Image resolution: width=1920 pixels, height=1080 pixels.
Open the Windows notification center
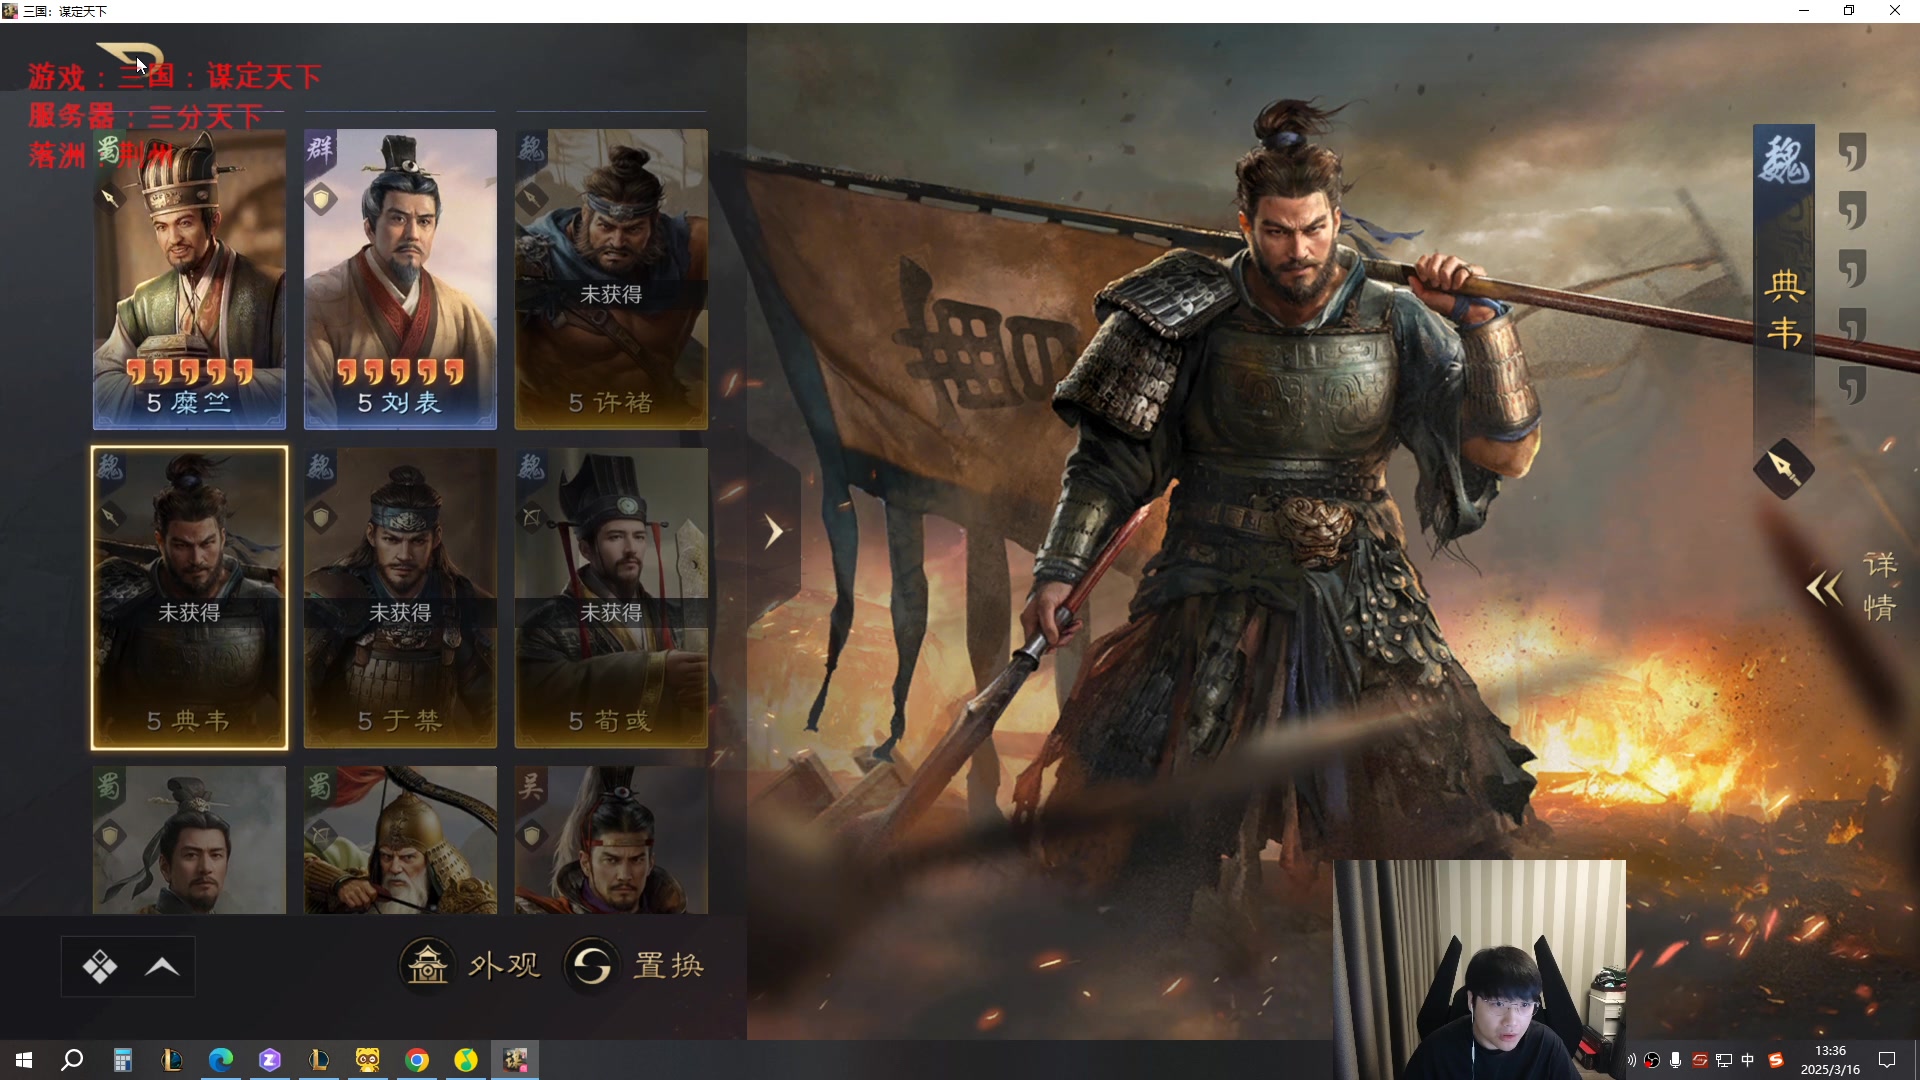[1887, 1060]
